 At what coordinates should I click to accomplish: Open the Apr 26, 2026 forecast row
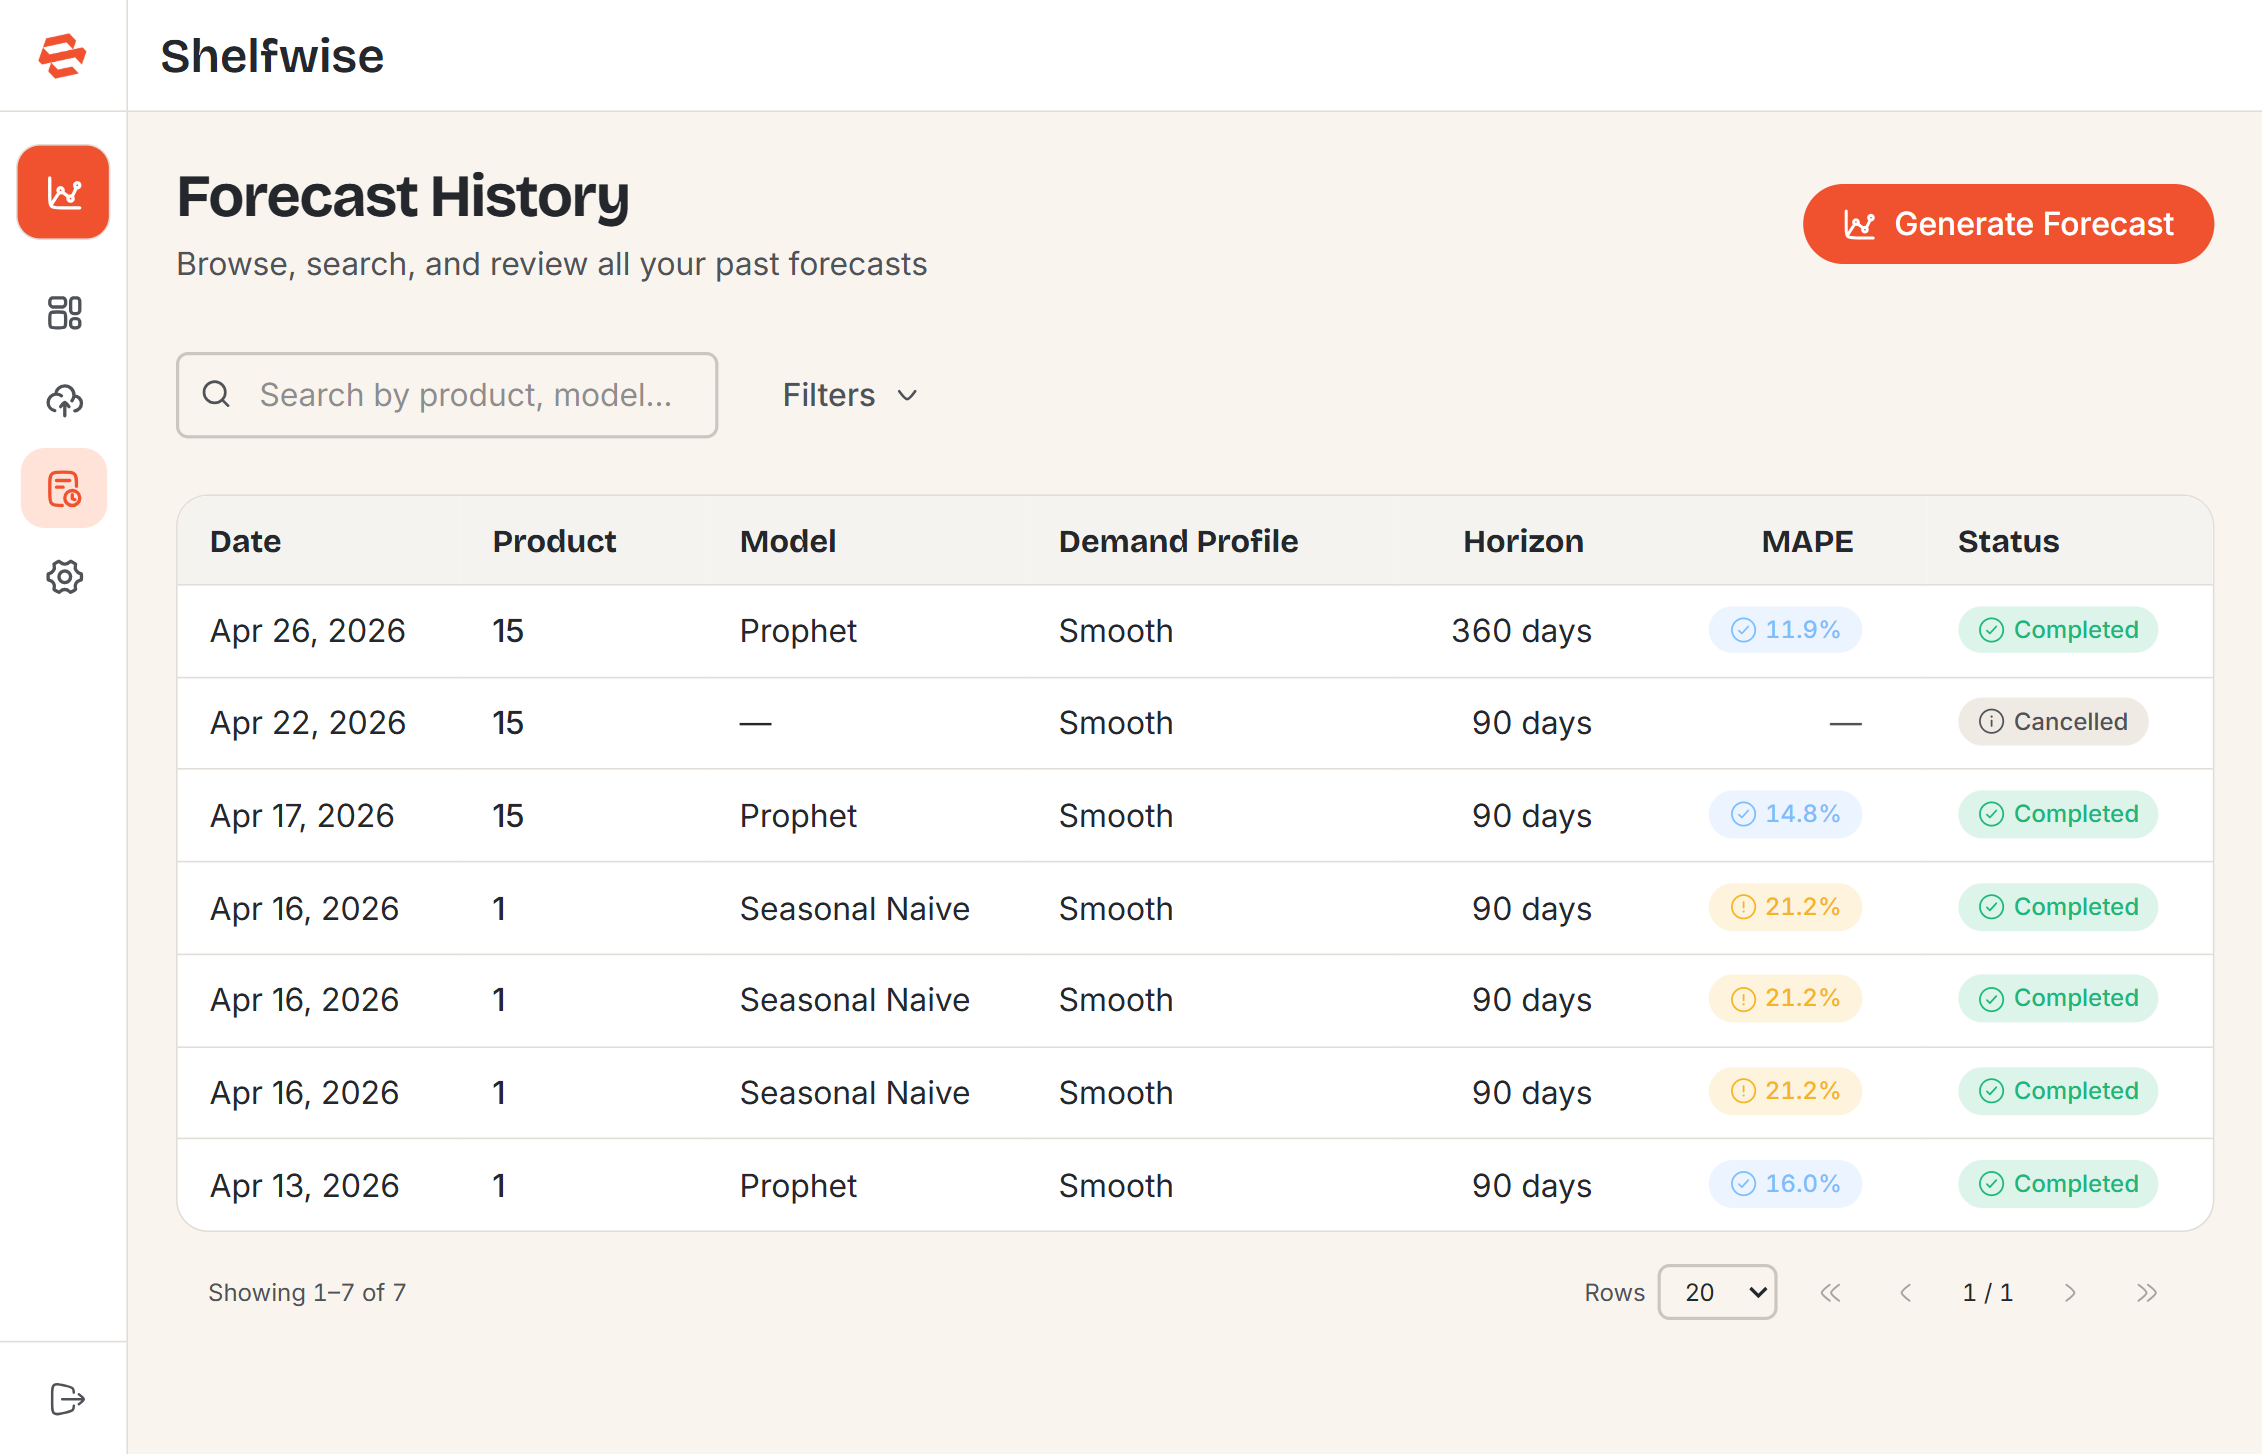(x=1195, y=631)
